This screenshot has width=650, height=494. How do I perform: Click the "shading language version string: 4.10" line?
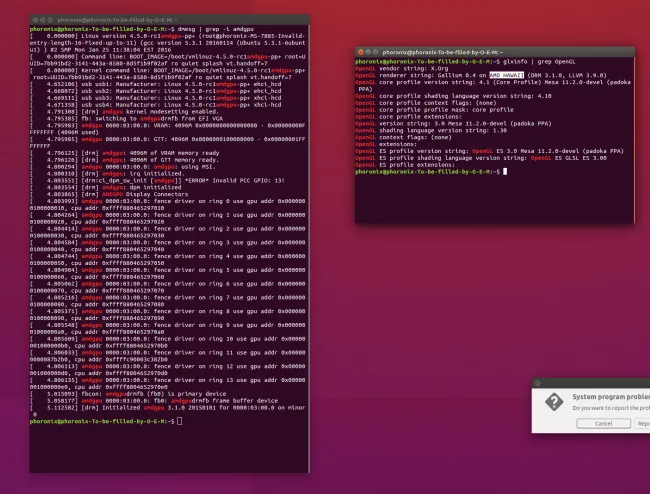[453, 96]
